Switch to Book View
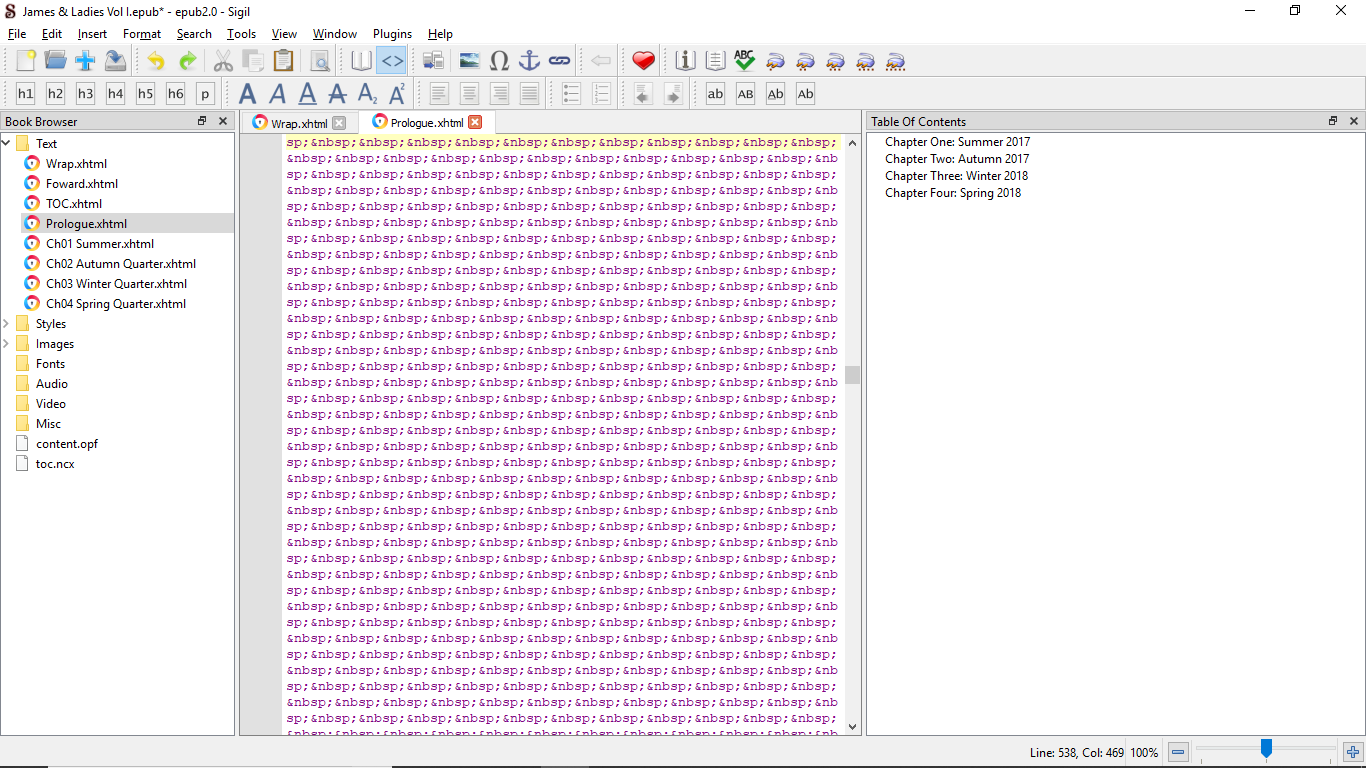Image resolution: width=1366 pixels, height=768 pixels. (x=361, y=61)
